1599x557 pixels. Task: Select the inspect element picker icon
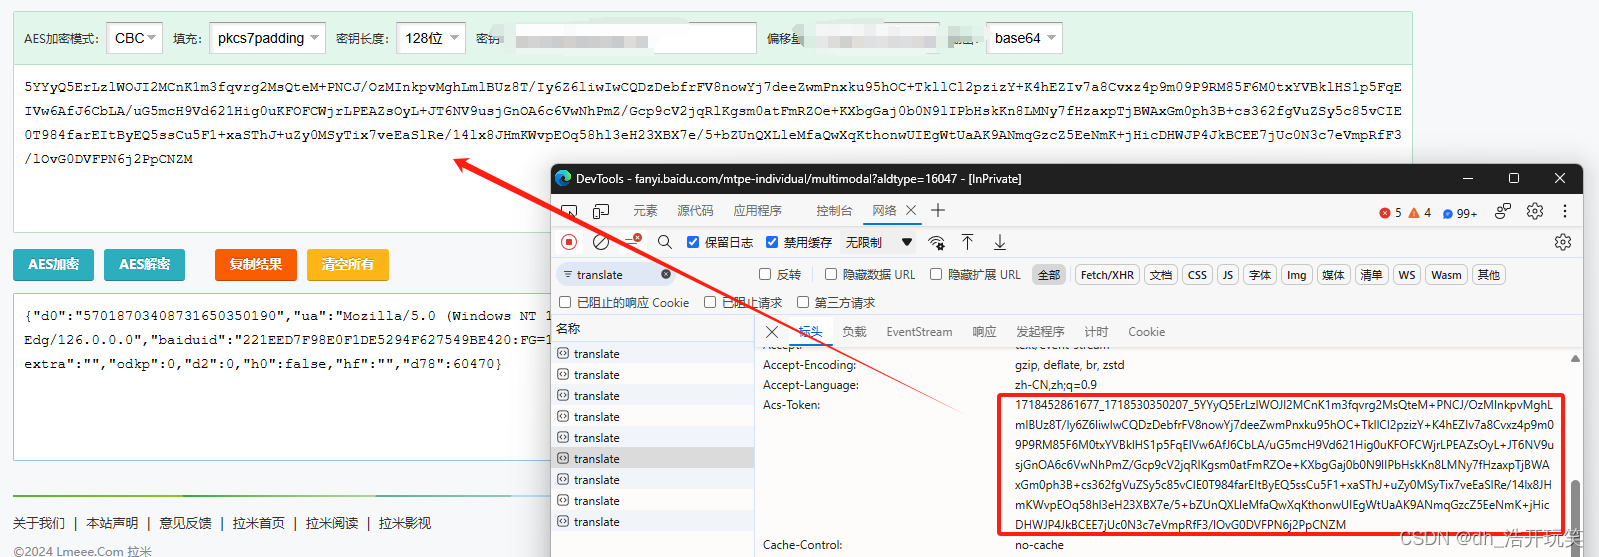tap(569, 211)
